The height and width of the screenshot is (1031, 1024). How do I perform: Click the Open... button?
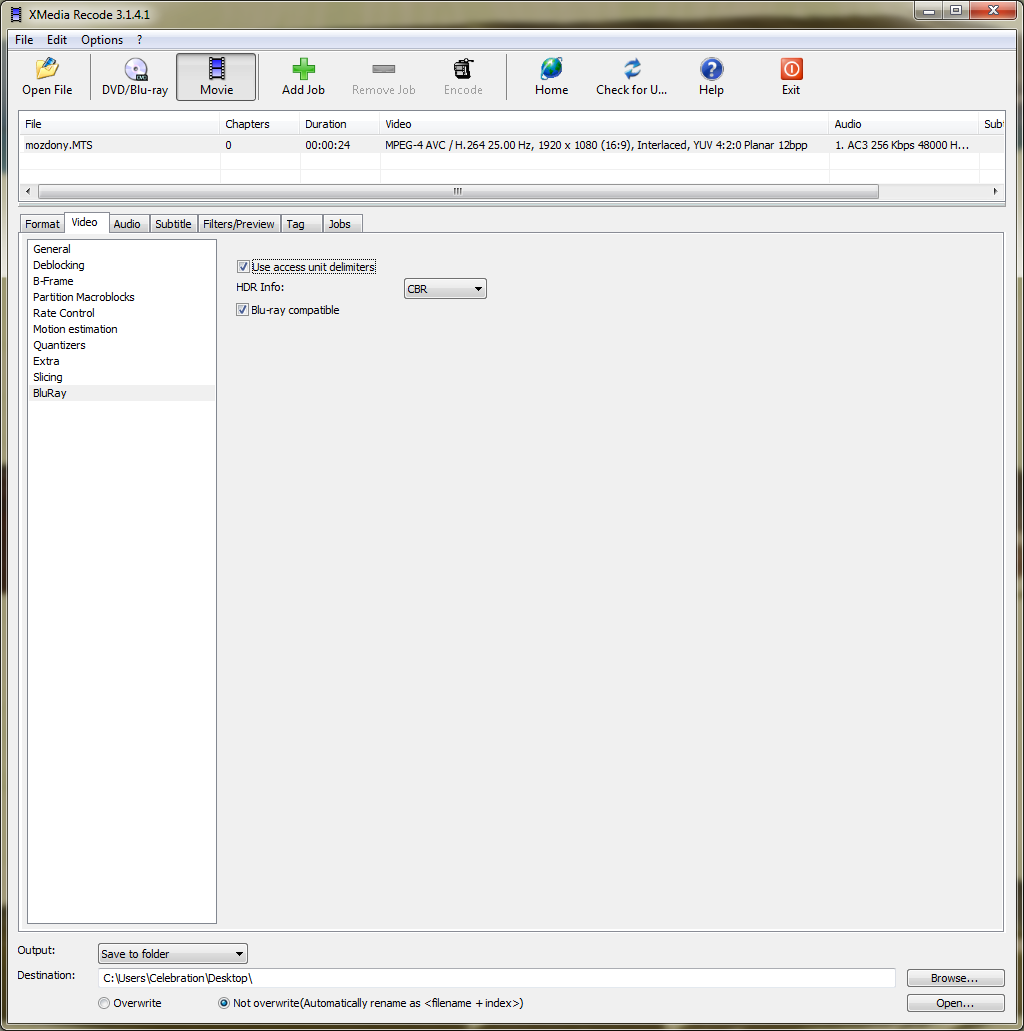[955, 1003]
